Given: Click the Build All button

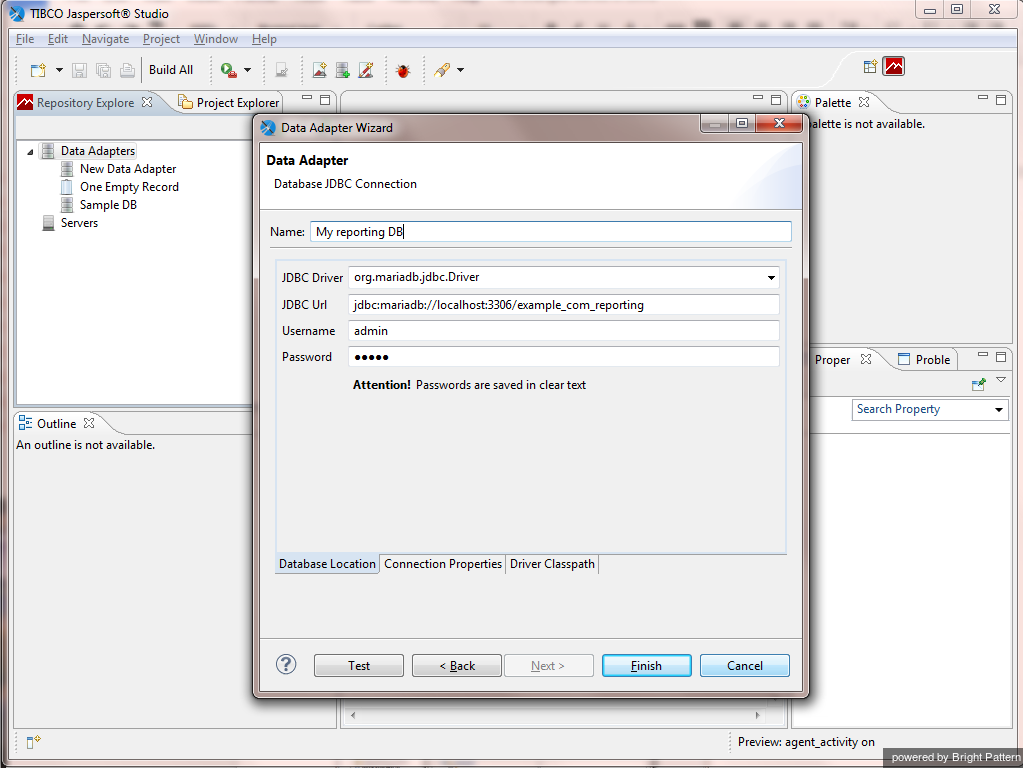Looking at the screenshot, I should (x=171, y=70).
